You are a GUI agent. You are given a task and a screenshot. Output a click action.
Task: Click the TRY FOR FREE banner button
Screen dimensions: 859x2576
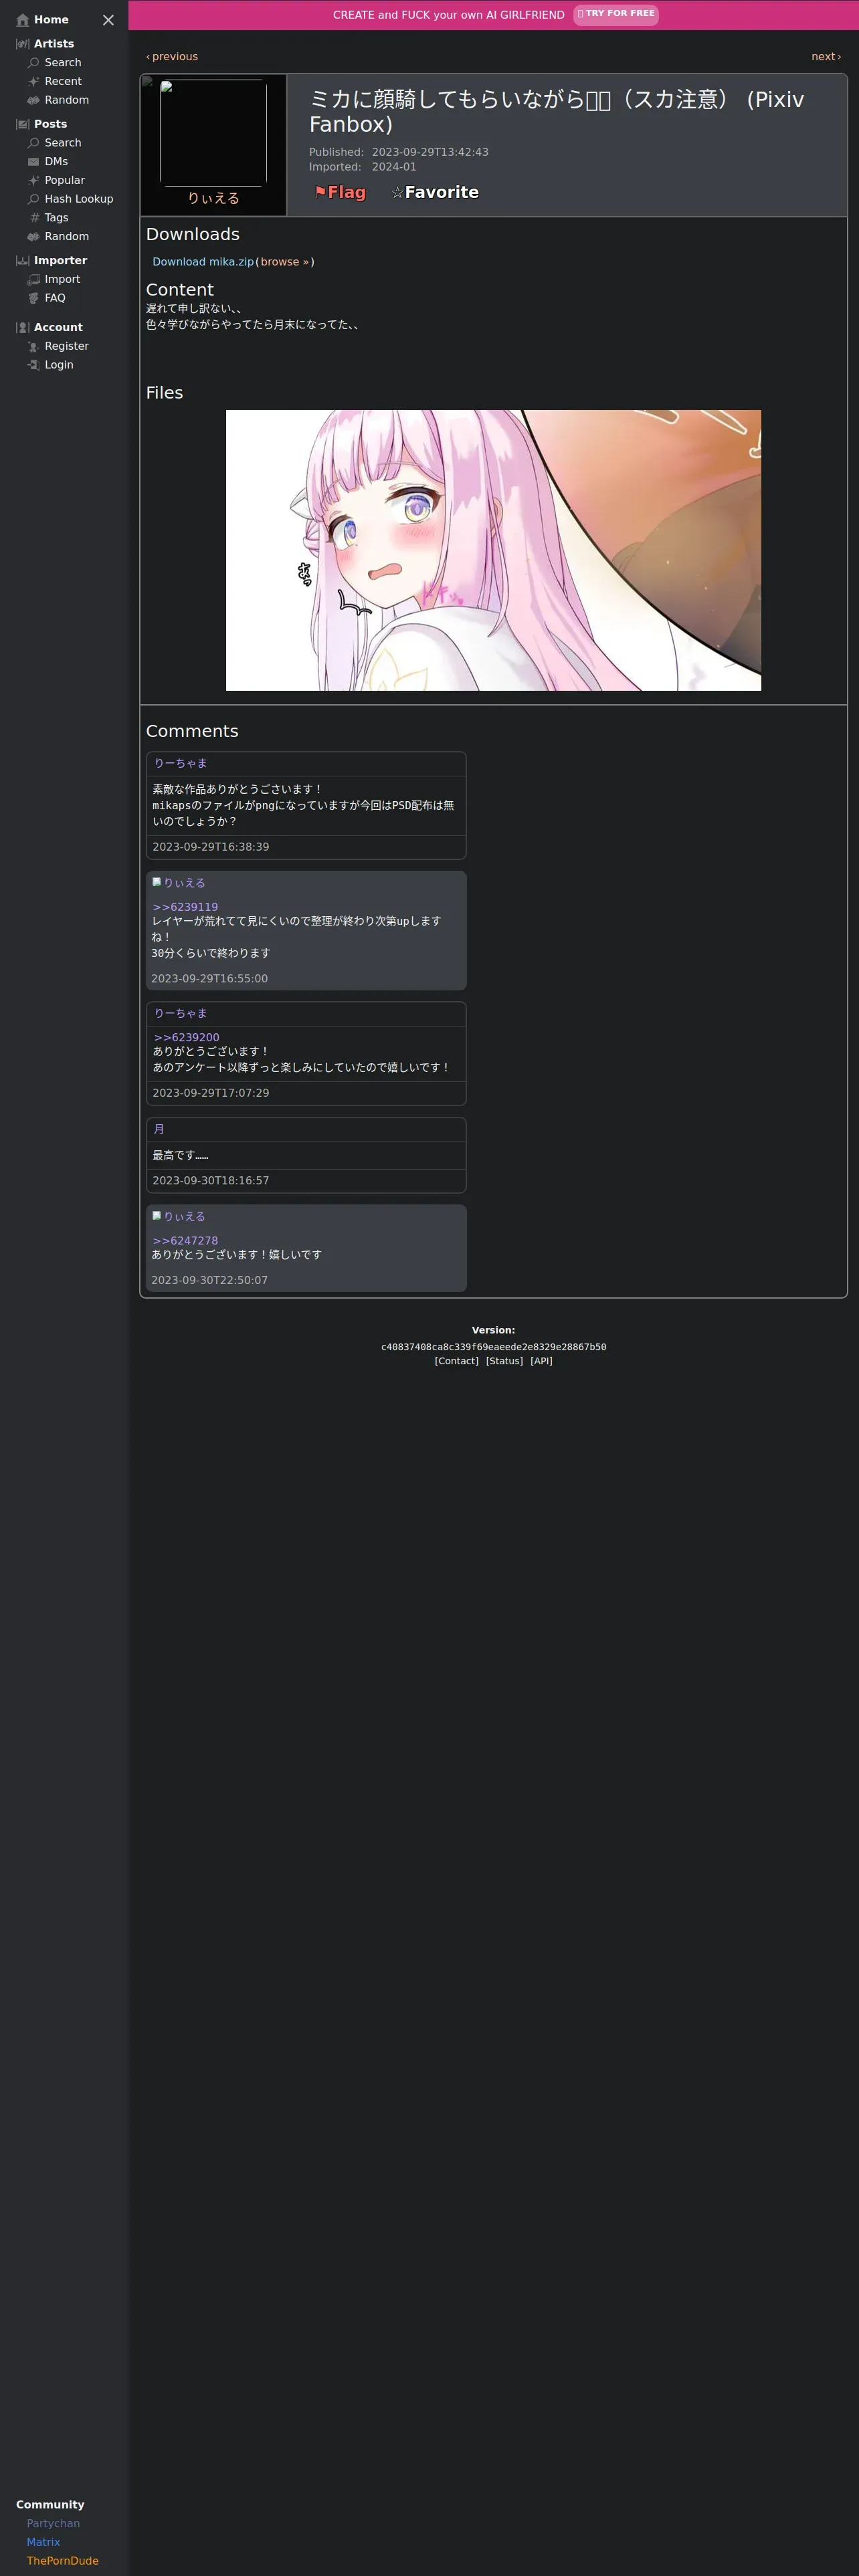(616, 14)
